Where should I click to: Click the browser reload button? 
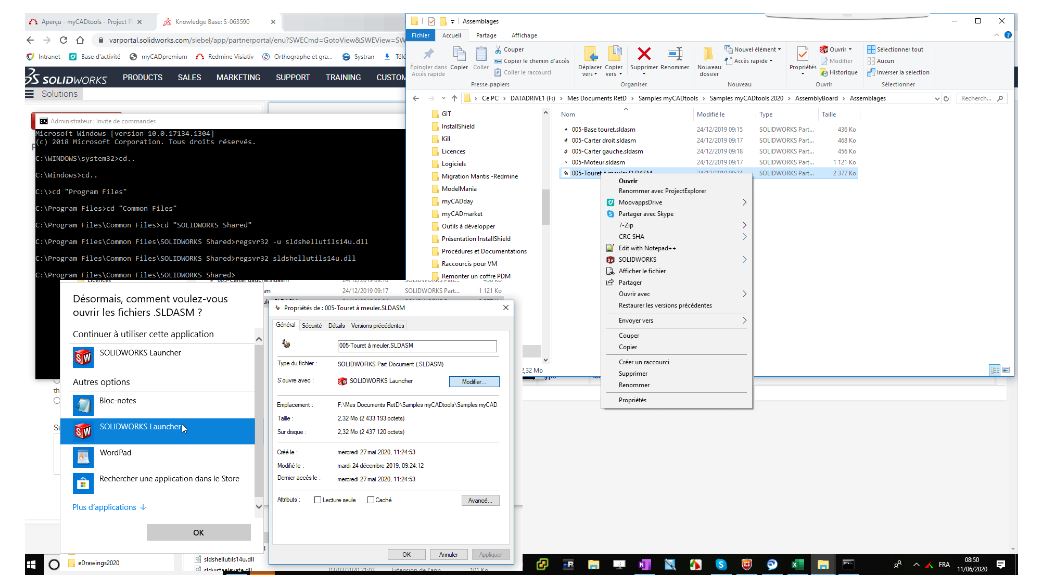click(63, 40)
